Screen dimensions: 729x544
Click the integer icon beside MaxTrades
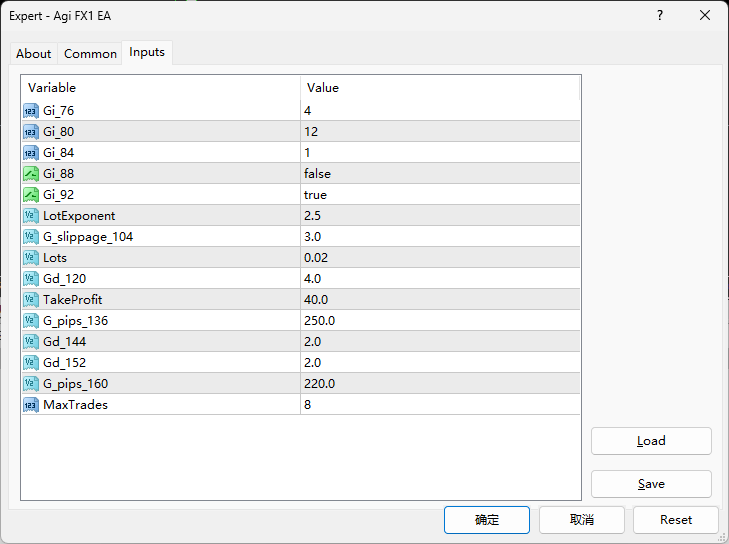pos(31,405)
